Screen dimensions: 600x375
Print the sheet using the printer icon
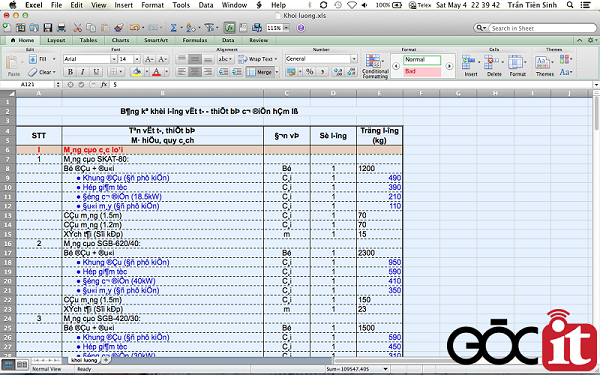coord(61,28)
